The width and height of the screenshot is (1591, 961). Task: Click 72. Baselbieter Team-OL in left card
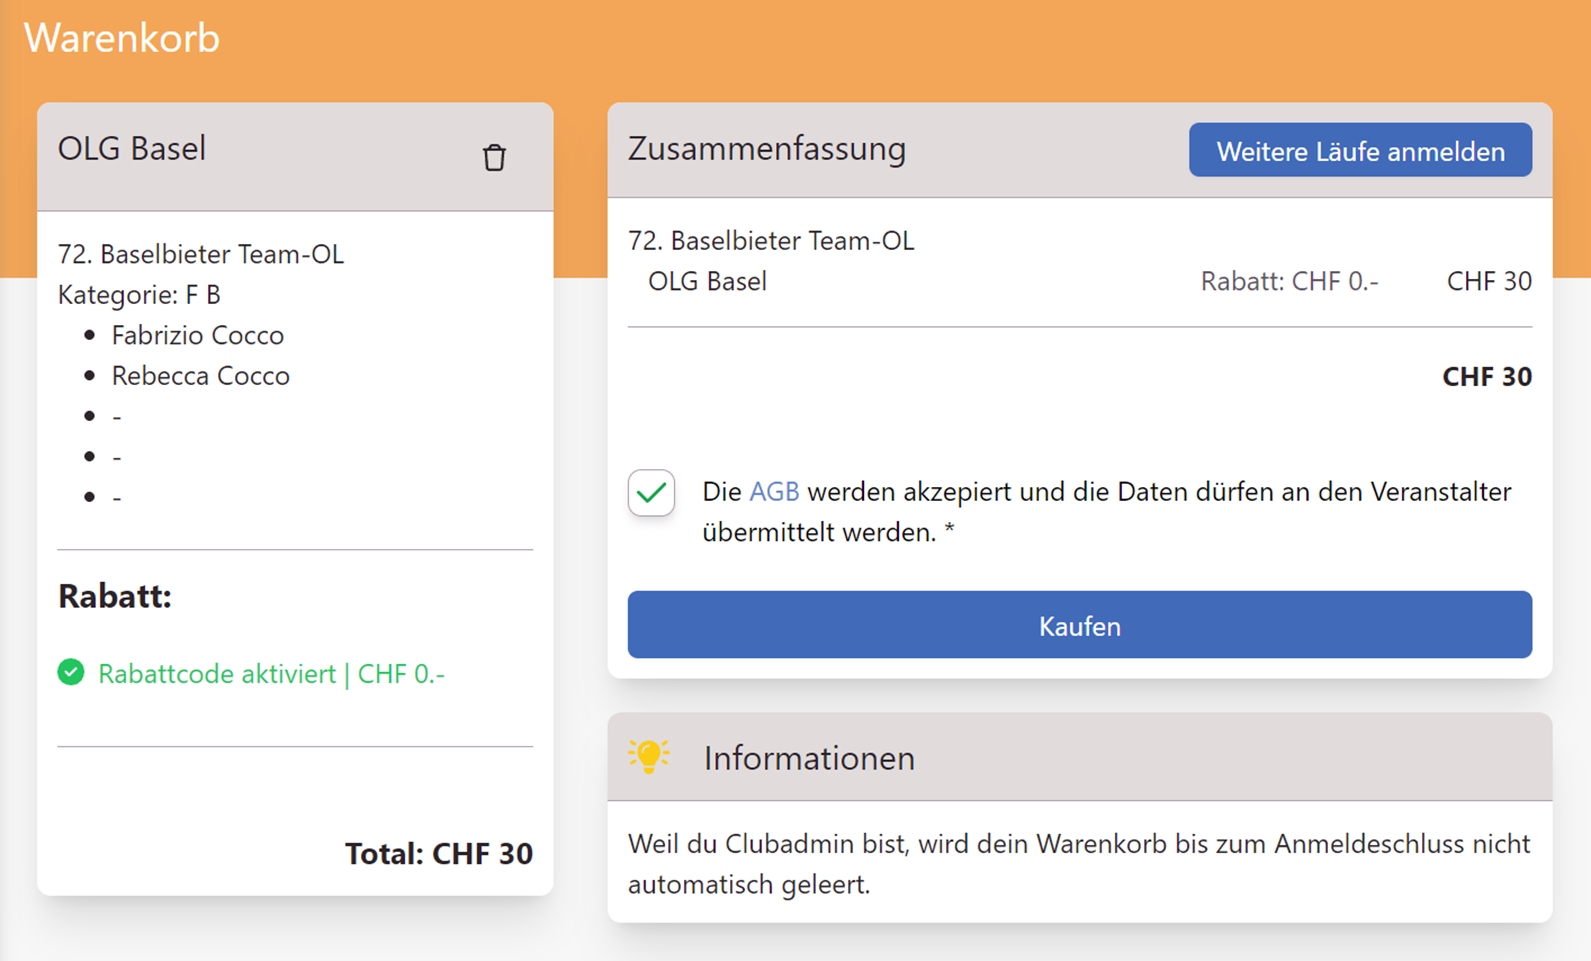[x=201, y=254]
